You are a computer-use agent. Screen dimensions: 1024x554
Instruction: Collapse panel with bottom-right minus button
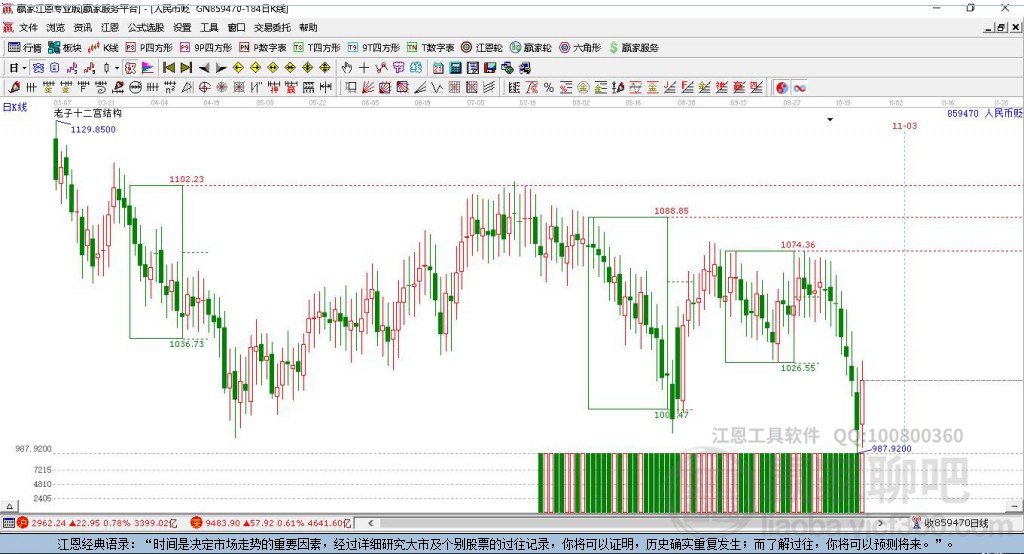(1014, 506)
